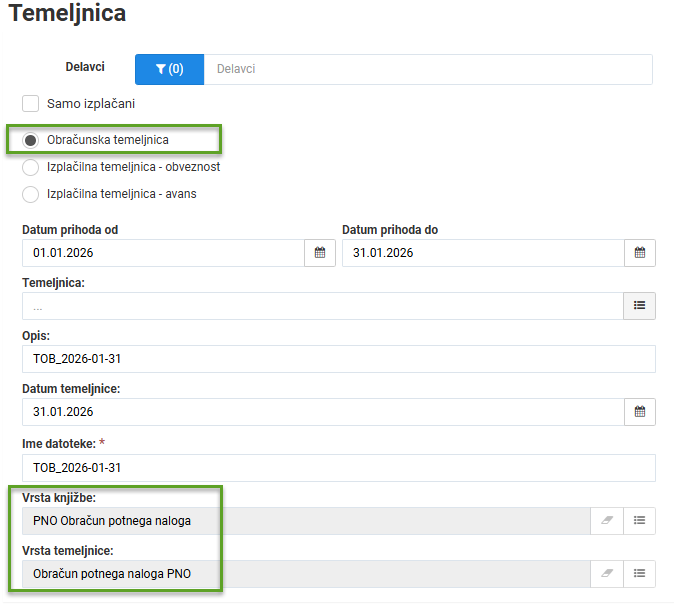The image size is (674, 605).
Task: Open calendar for Datum prihoda do
Action: click(640, 253)
